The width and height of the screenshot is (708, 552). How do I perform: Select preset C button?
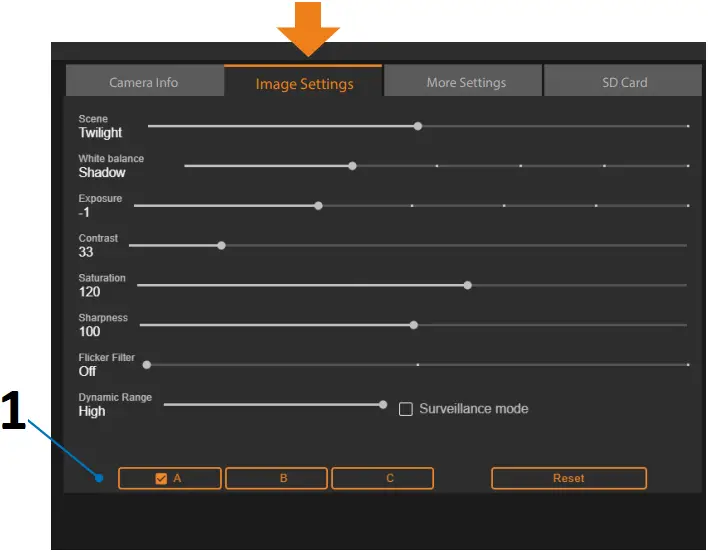(382, 478)
